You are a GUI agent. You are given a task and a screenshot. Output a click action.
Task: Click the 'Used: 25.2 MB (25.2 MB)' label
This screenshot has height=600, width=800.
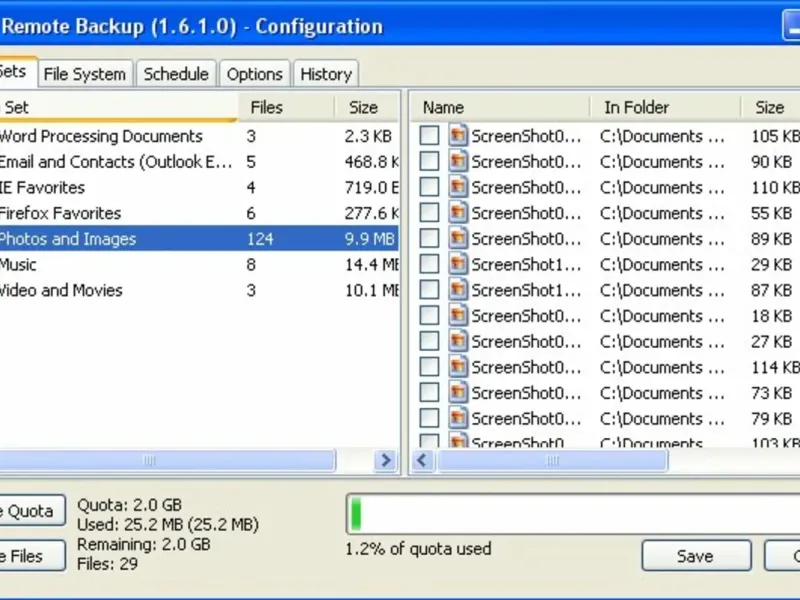168,524
